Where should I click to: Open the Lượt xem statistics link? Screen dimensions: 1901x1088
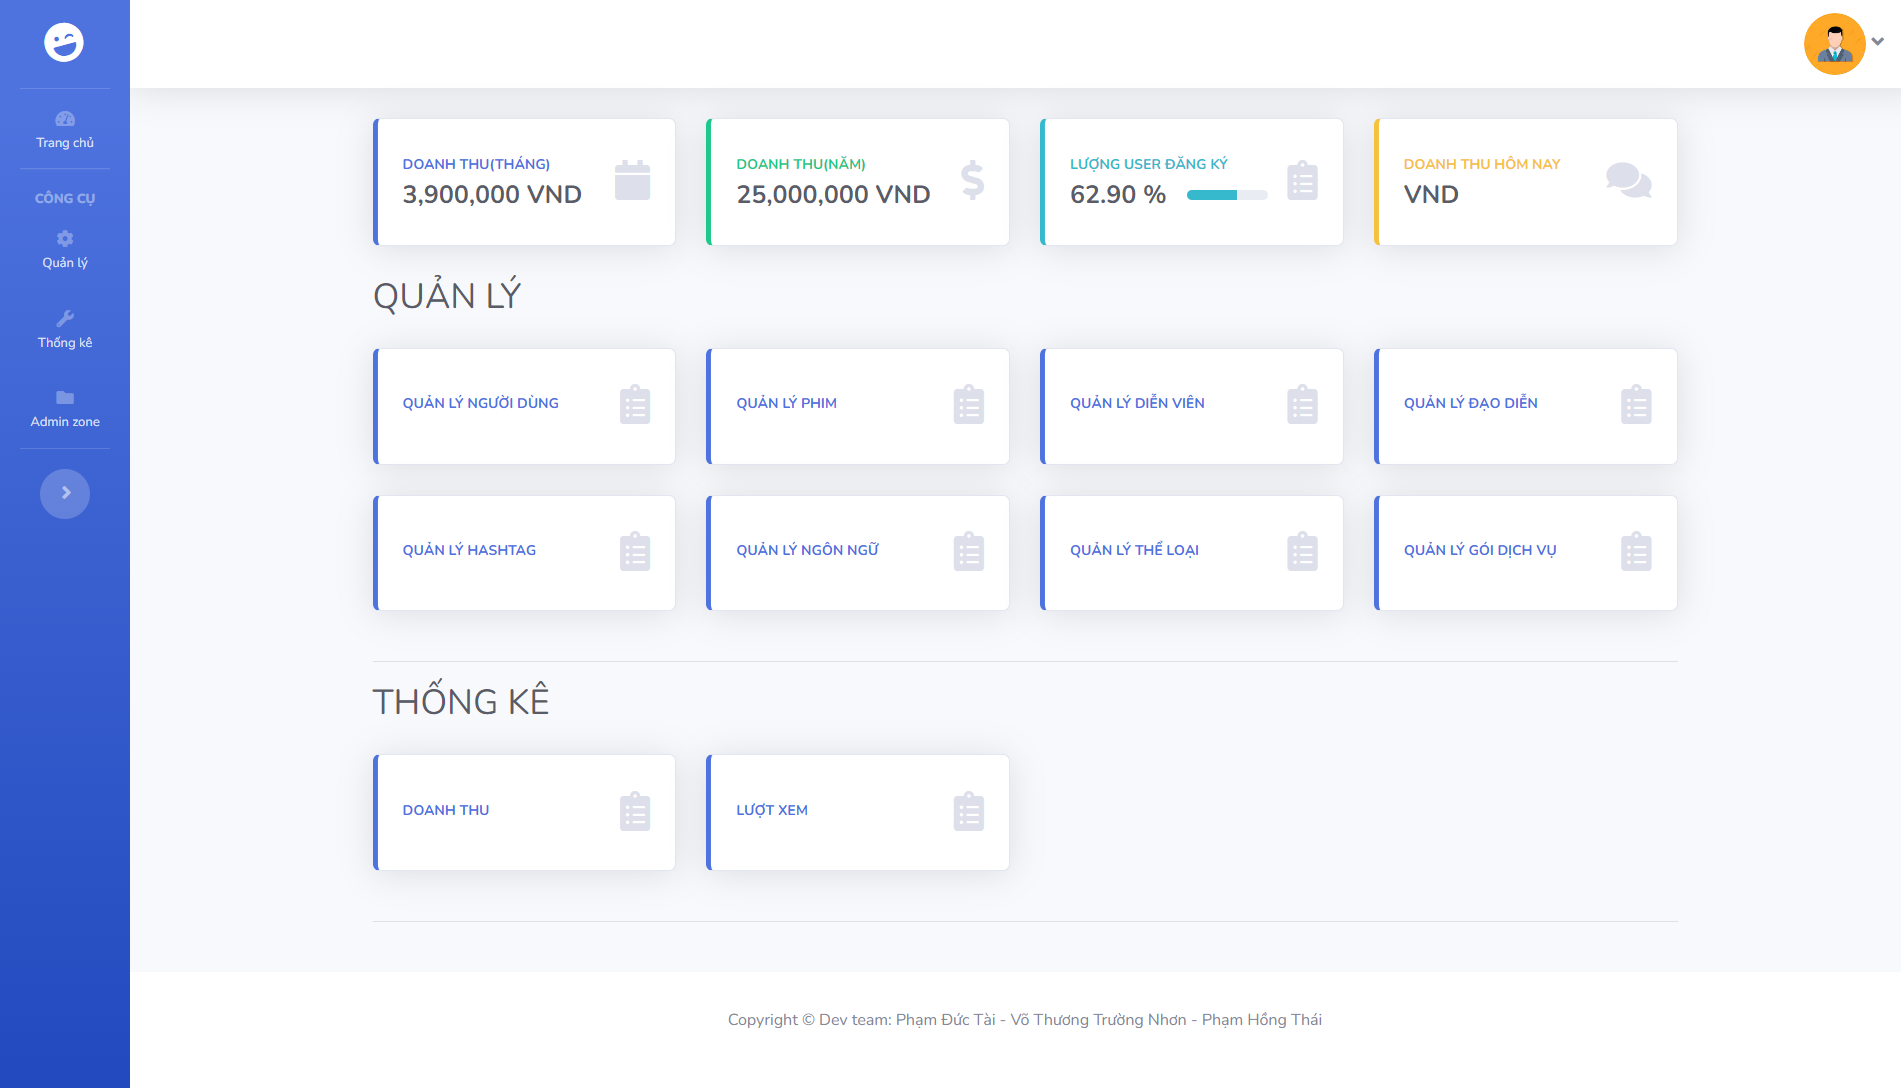click(772, 810)
